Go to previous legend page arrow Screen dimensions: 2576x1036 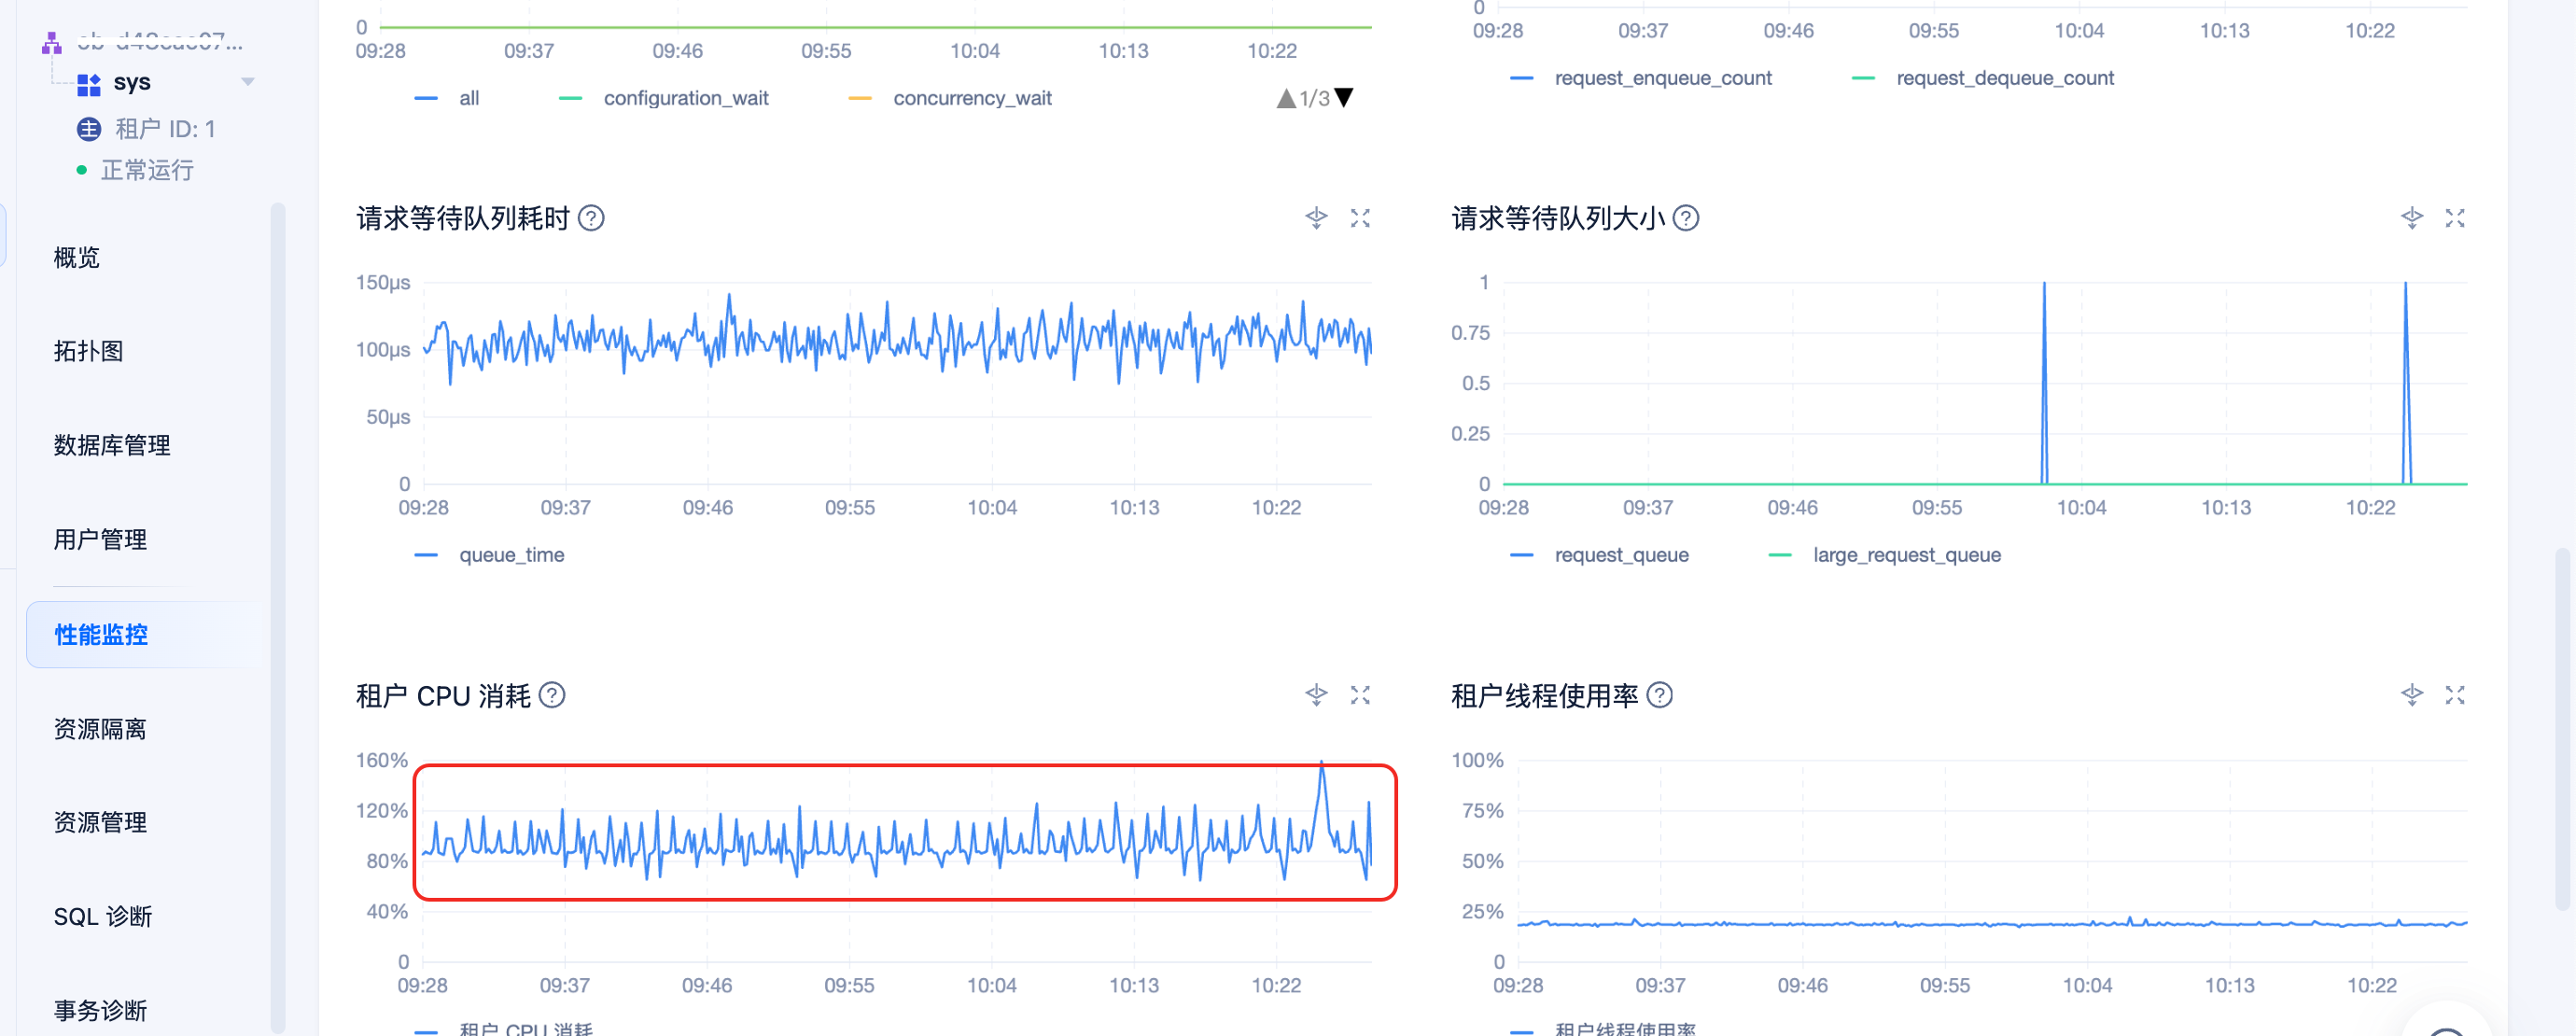(x=1286, y=98)
